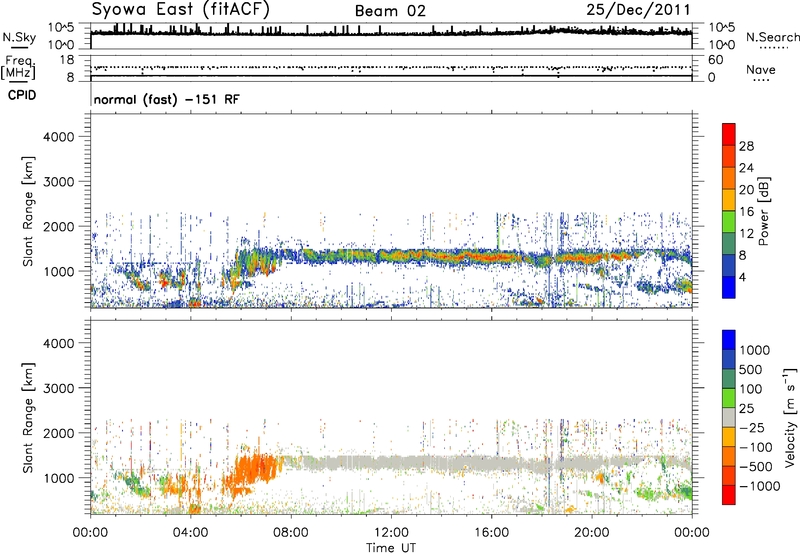Viewport: 800px width, 554px height.
Task: Click the Velocity [m s-1] colorbar title
Action: coord(790,417)
